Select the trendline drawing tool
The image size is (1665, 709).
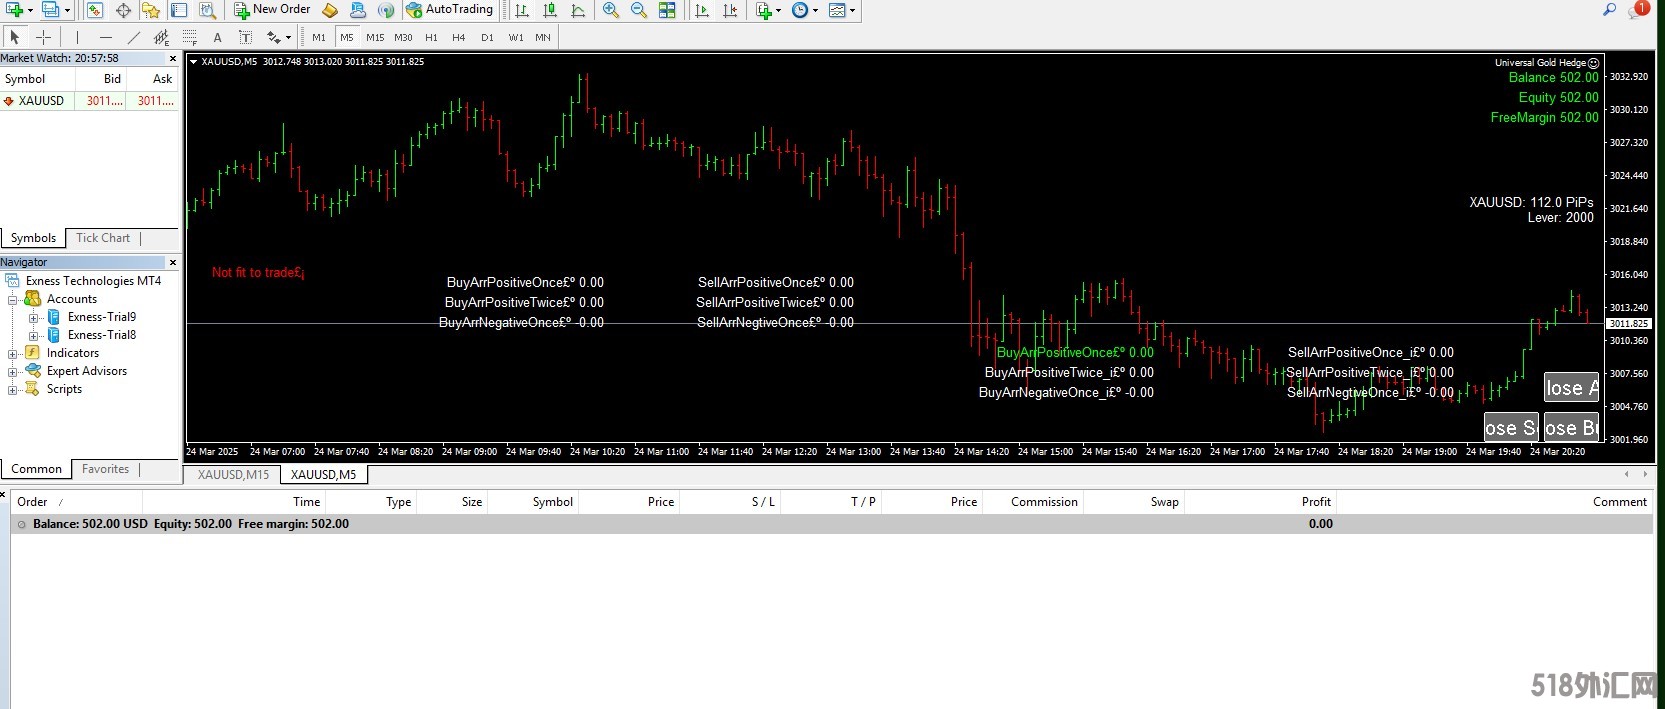[133, 37]
